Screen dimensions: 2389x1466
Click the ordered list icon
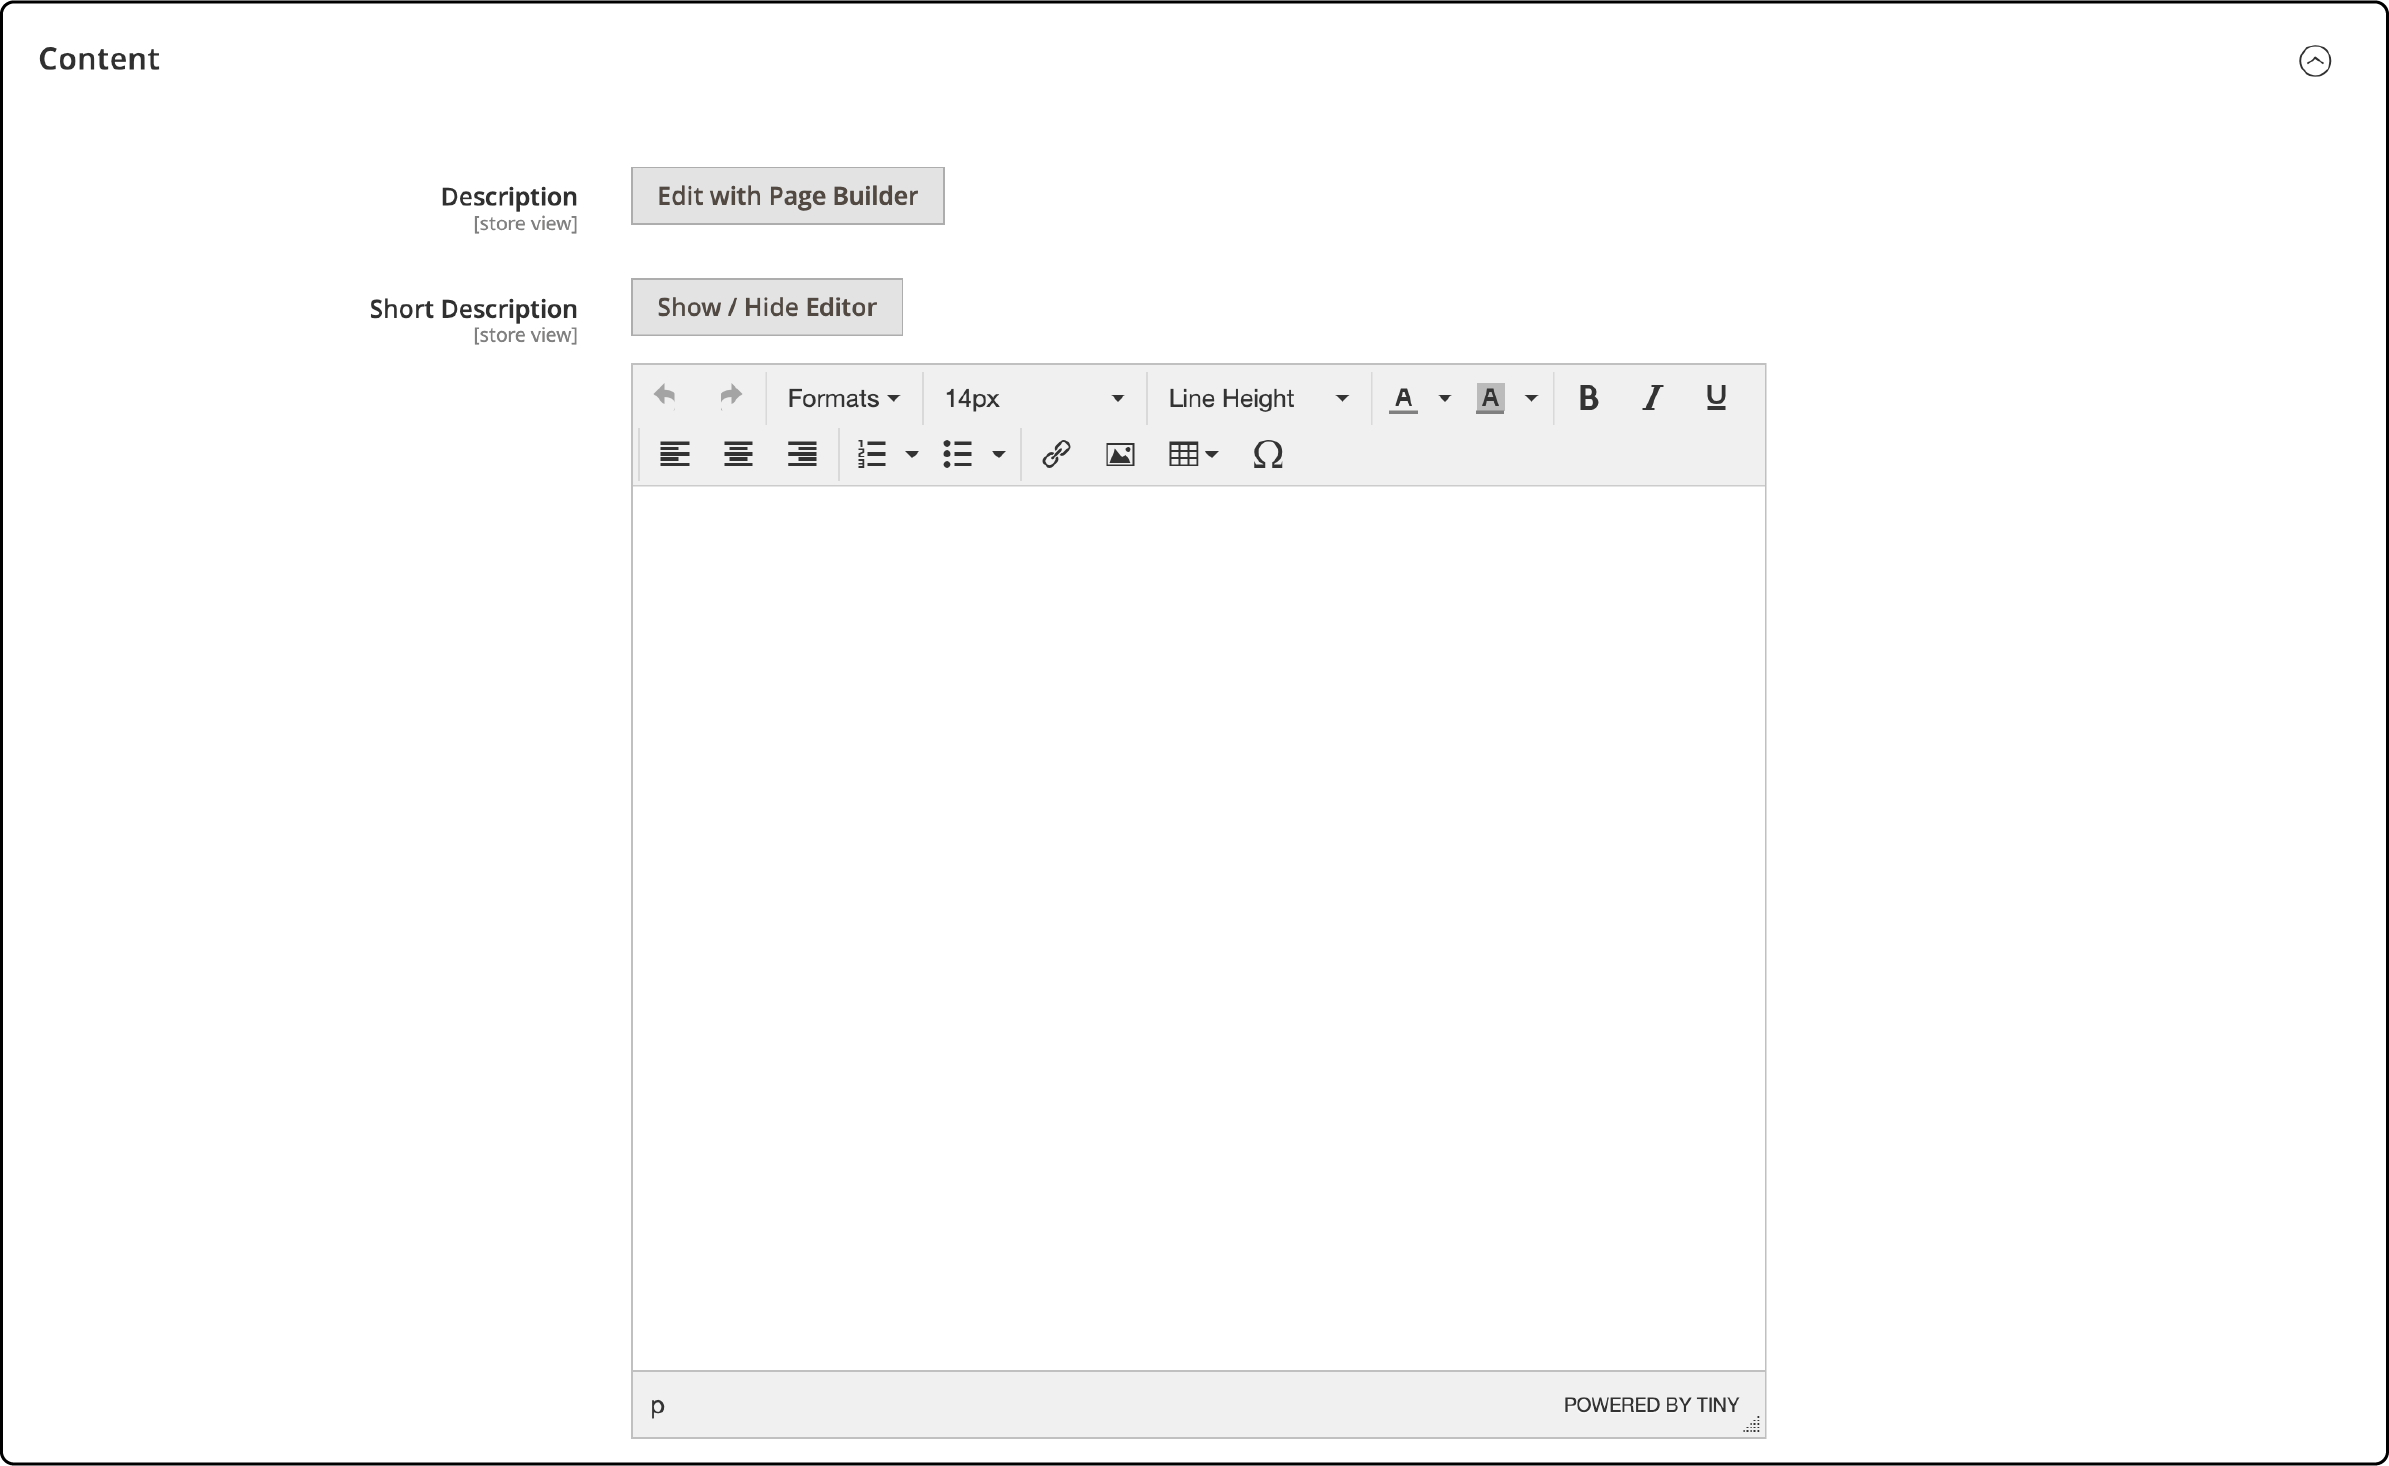pos(872,454)
